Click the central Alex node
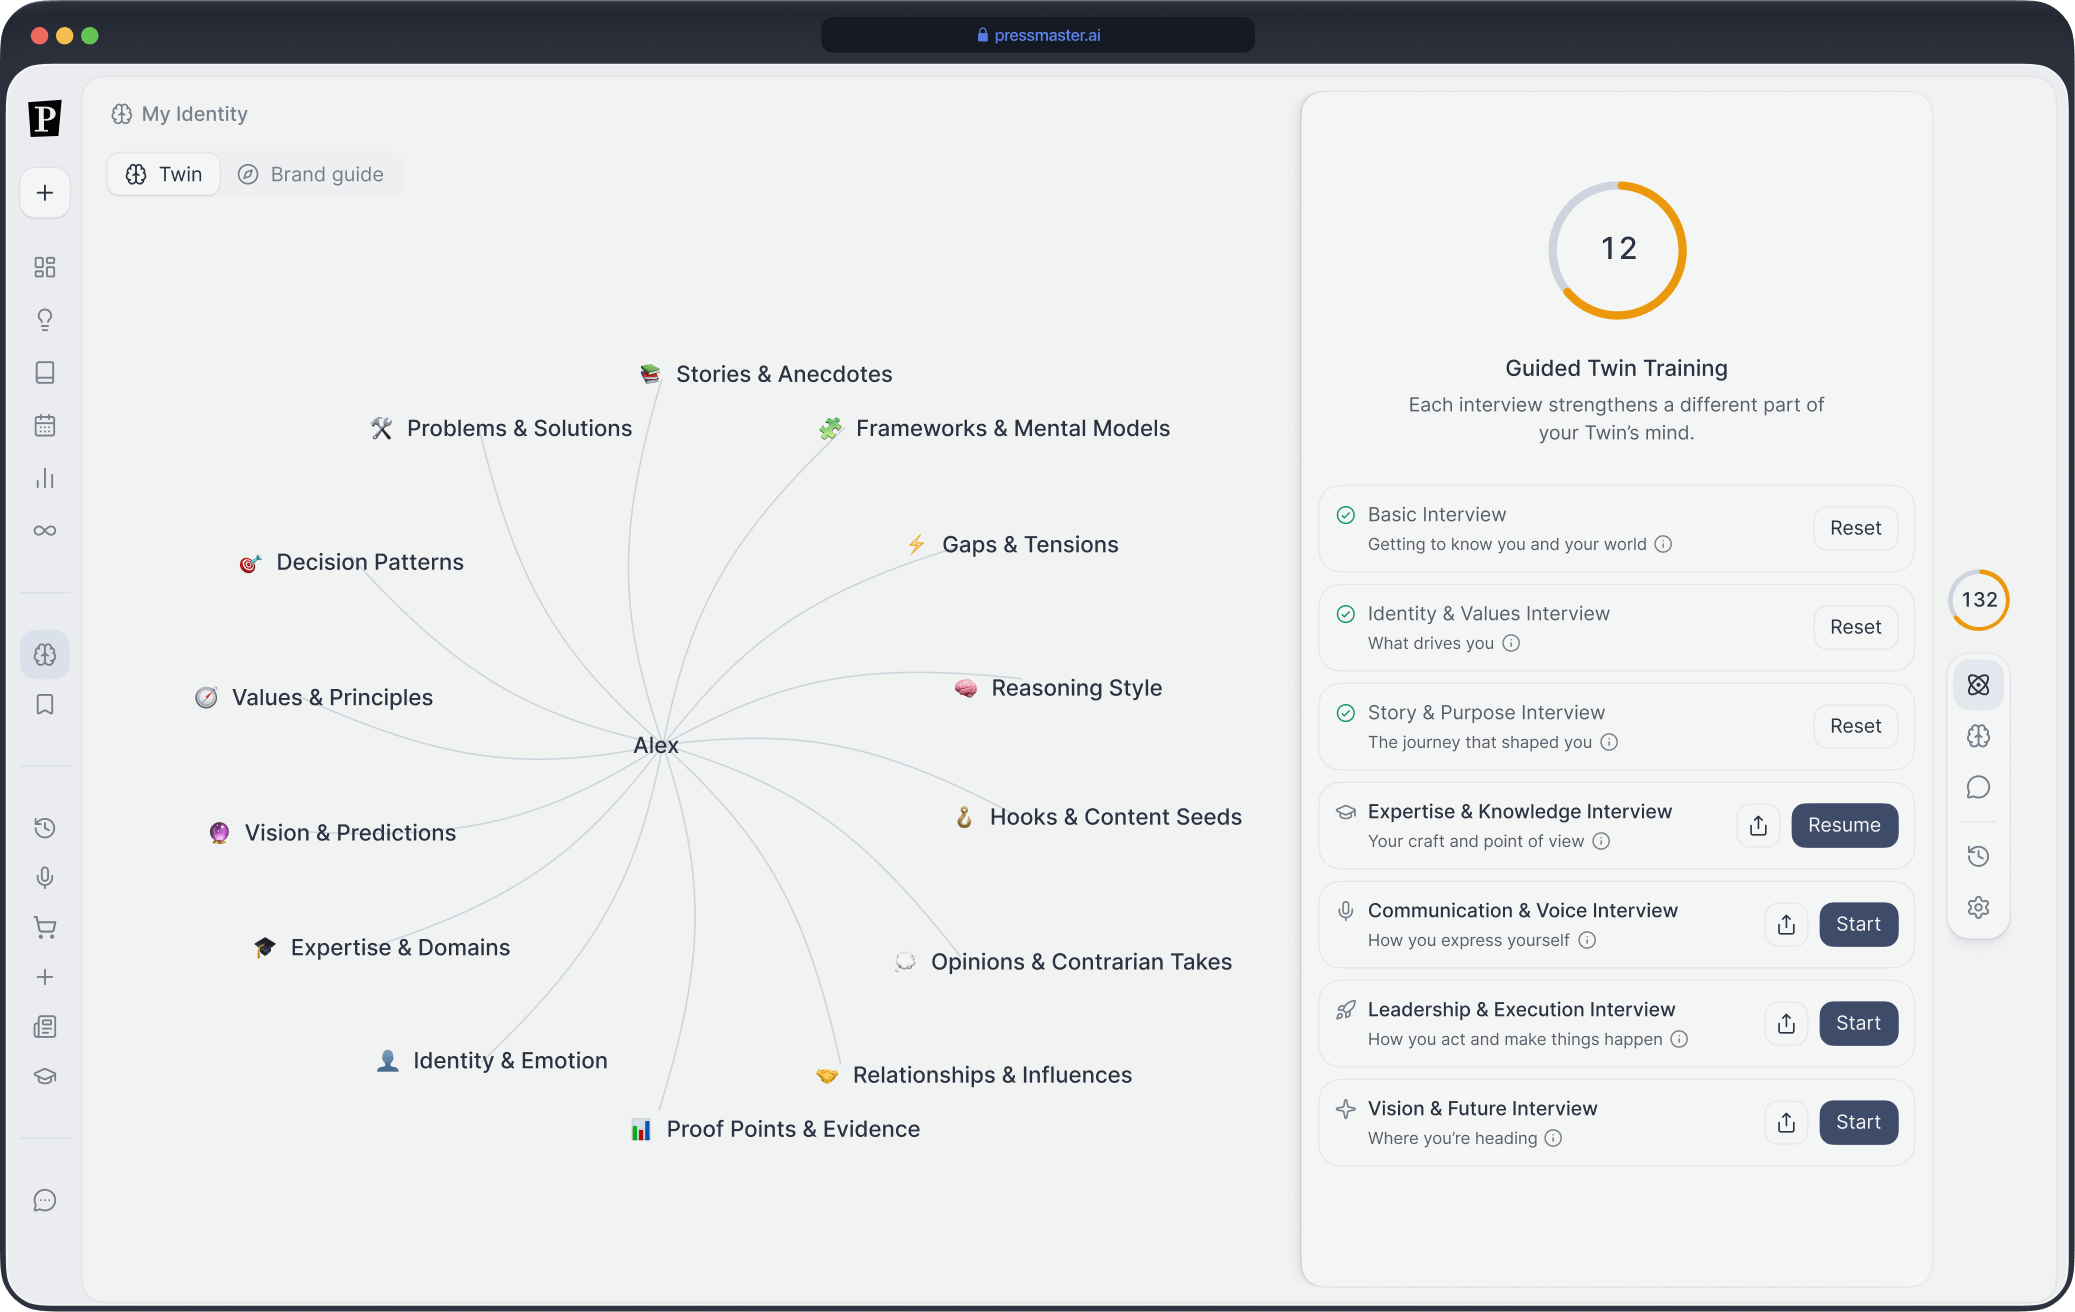The image size is (2075, 1312). [656, 746]
